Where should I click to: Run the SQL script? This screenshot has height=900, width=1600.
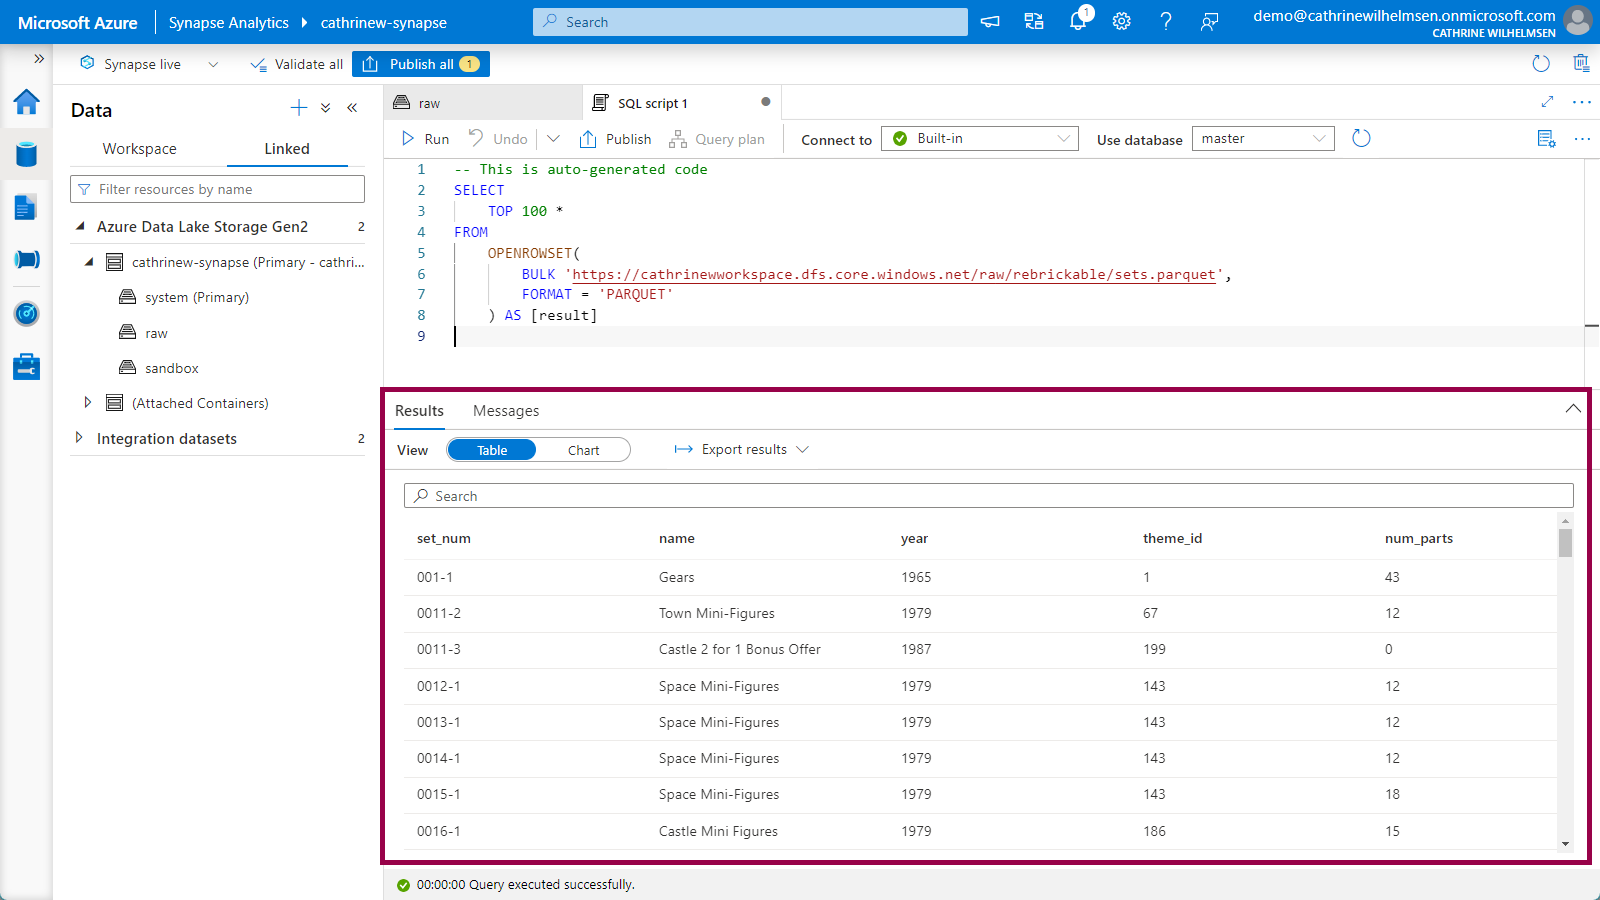click(x=426, y=139)
